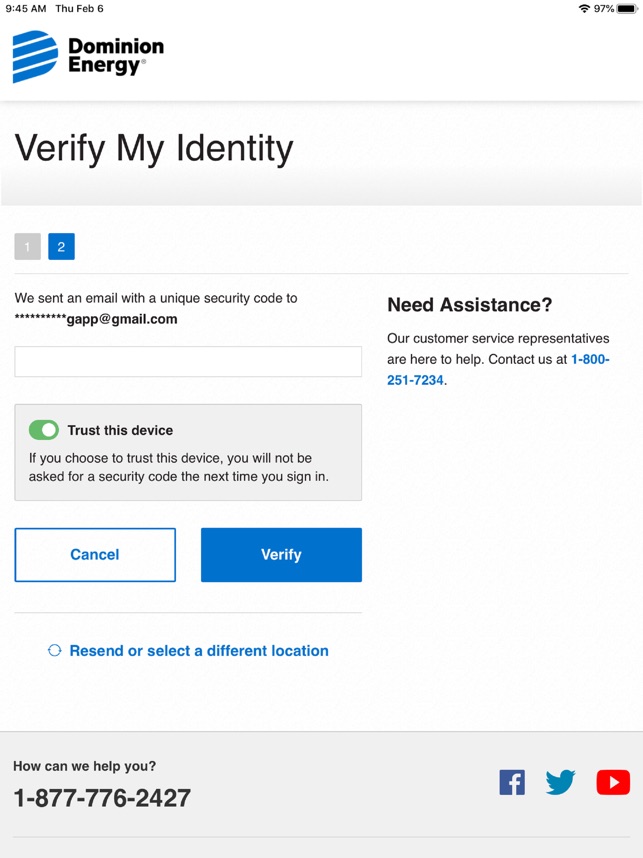Click the Dominion Energy logo
This screenshot has height=858, width=643.
pos(88,56)
